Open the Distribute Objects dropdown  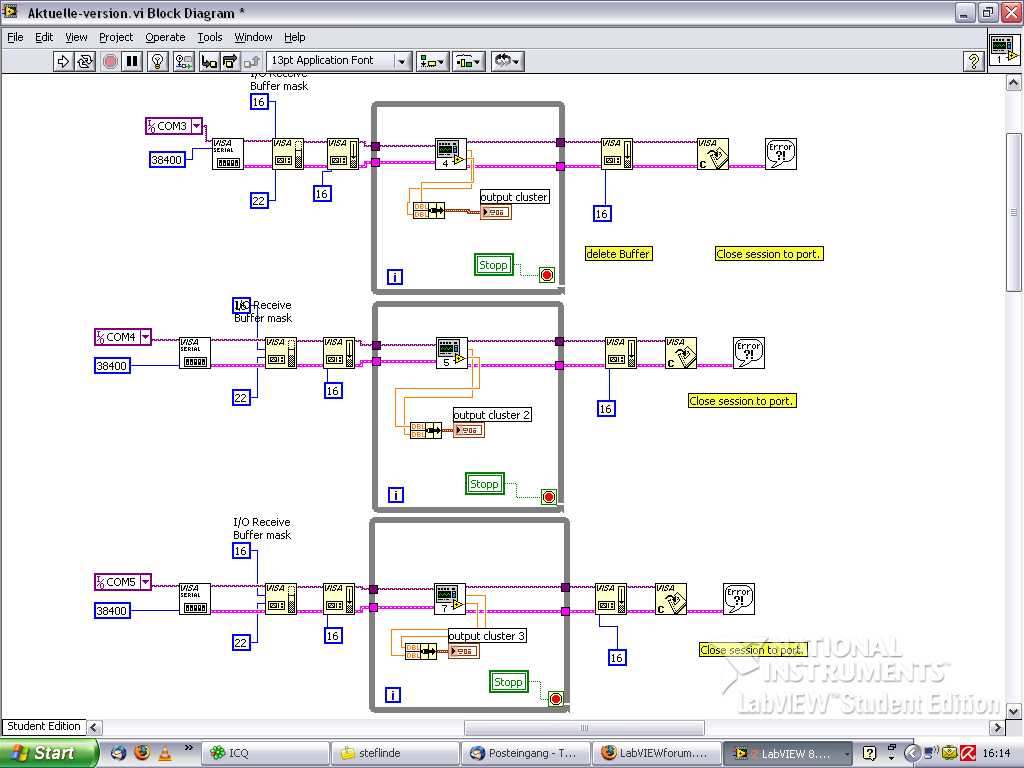[468, 61]
